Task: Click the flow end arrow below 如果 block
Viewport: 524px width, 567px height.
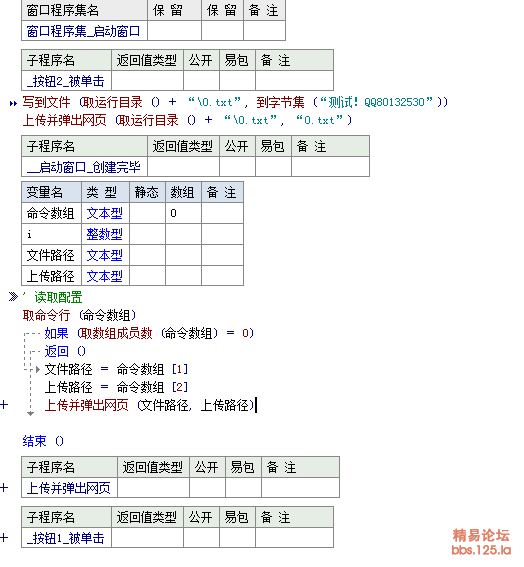Action: (x=31, y=414)
